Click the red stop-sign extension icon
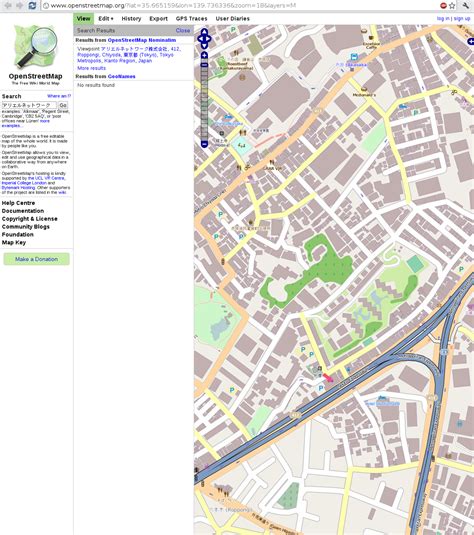This screenshot has width=474, height=535. coord(443,5)
